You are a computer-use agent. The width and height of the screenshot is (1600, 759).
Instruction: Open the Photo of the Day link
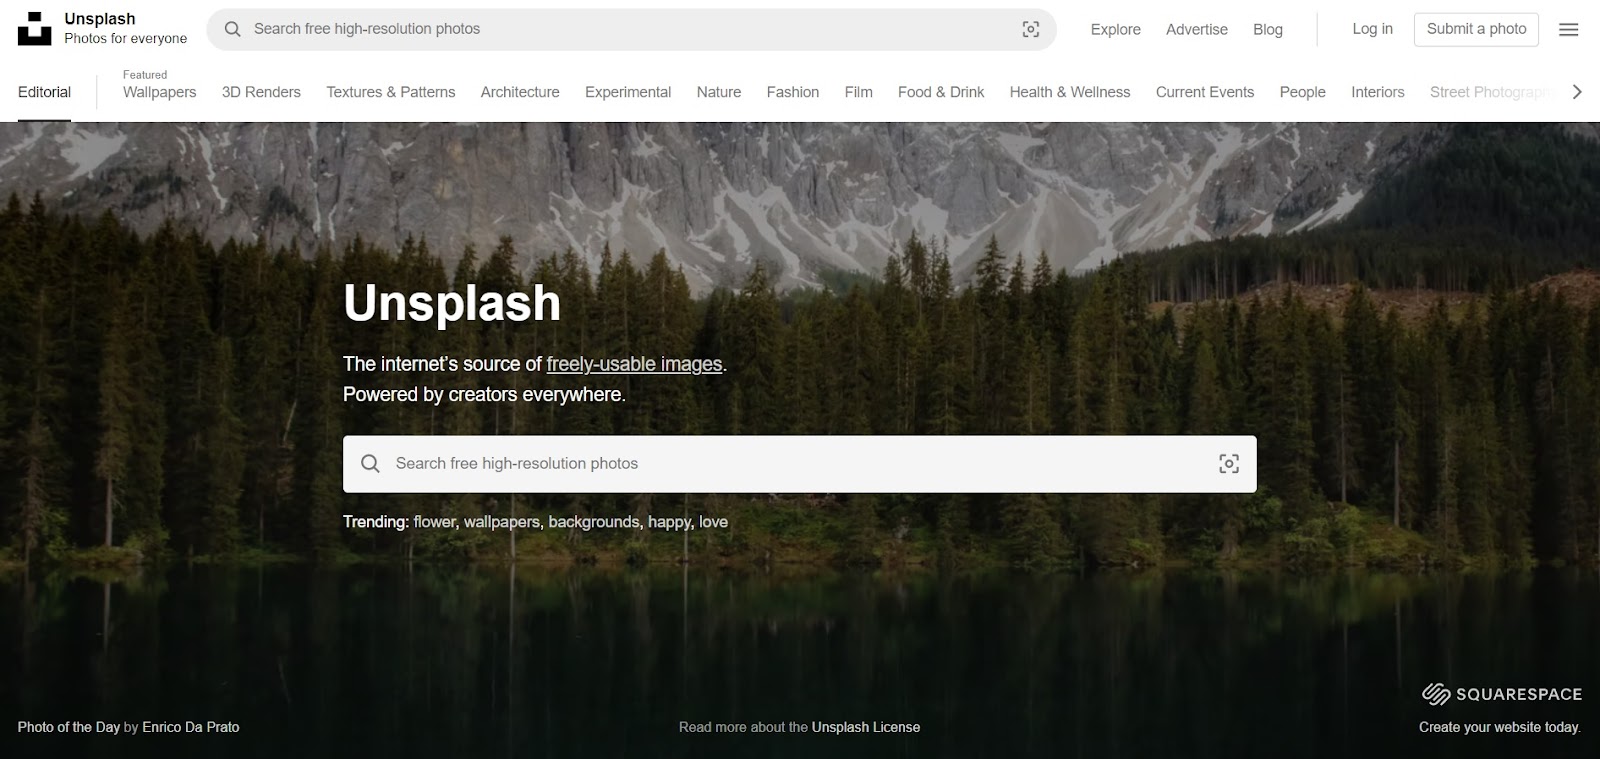click(68, 727)
